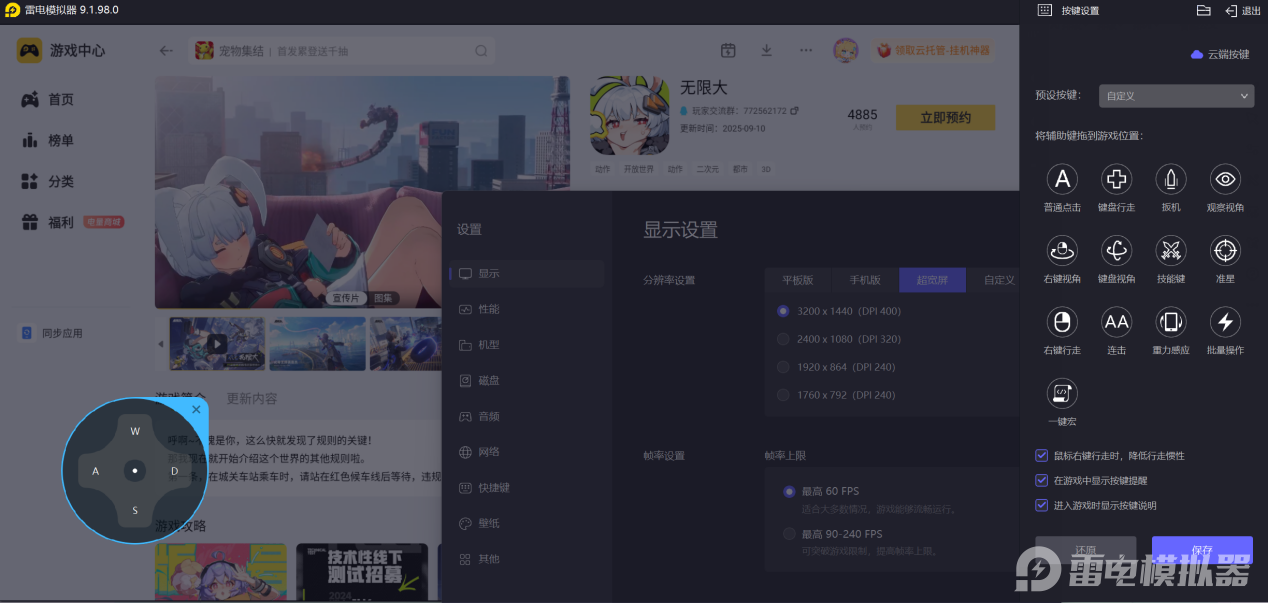The image size is (1268, 603).
Task: Switch to 超宽屏 resolution tab
Action: (x=932, y=280)
